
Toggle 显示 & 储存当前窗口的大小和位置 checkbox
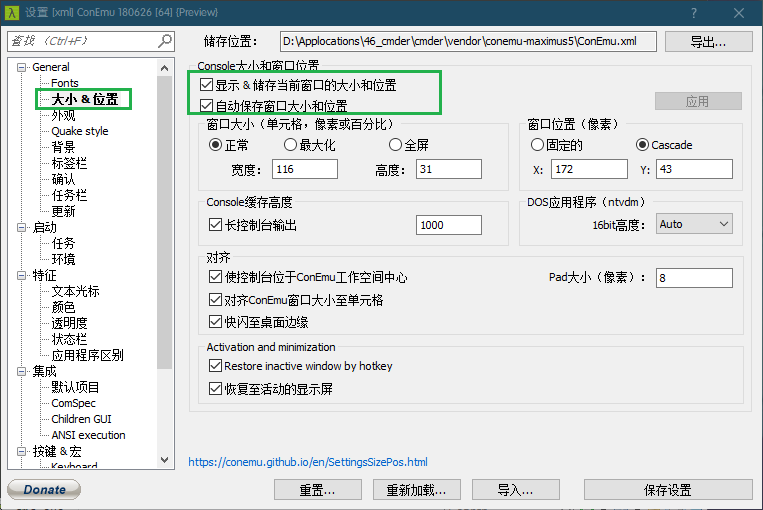(206, 85)
